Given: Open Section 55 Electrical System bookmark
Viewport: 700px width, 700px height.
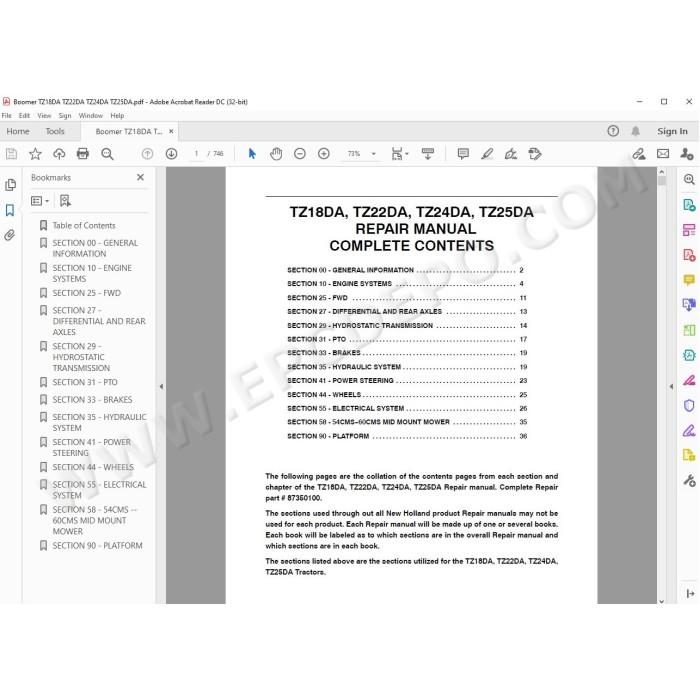Looking at the screenshot, I should click(99, 490).
